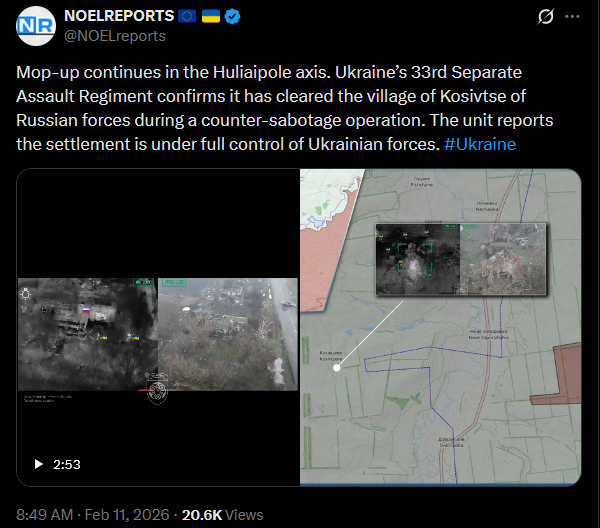This screenshot has width=600, height=528.
Task: Click the Ukraine flag emoji by name
Action: point(211,16)
